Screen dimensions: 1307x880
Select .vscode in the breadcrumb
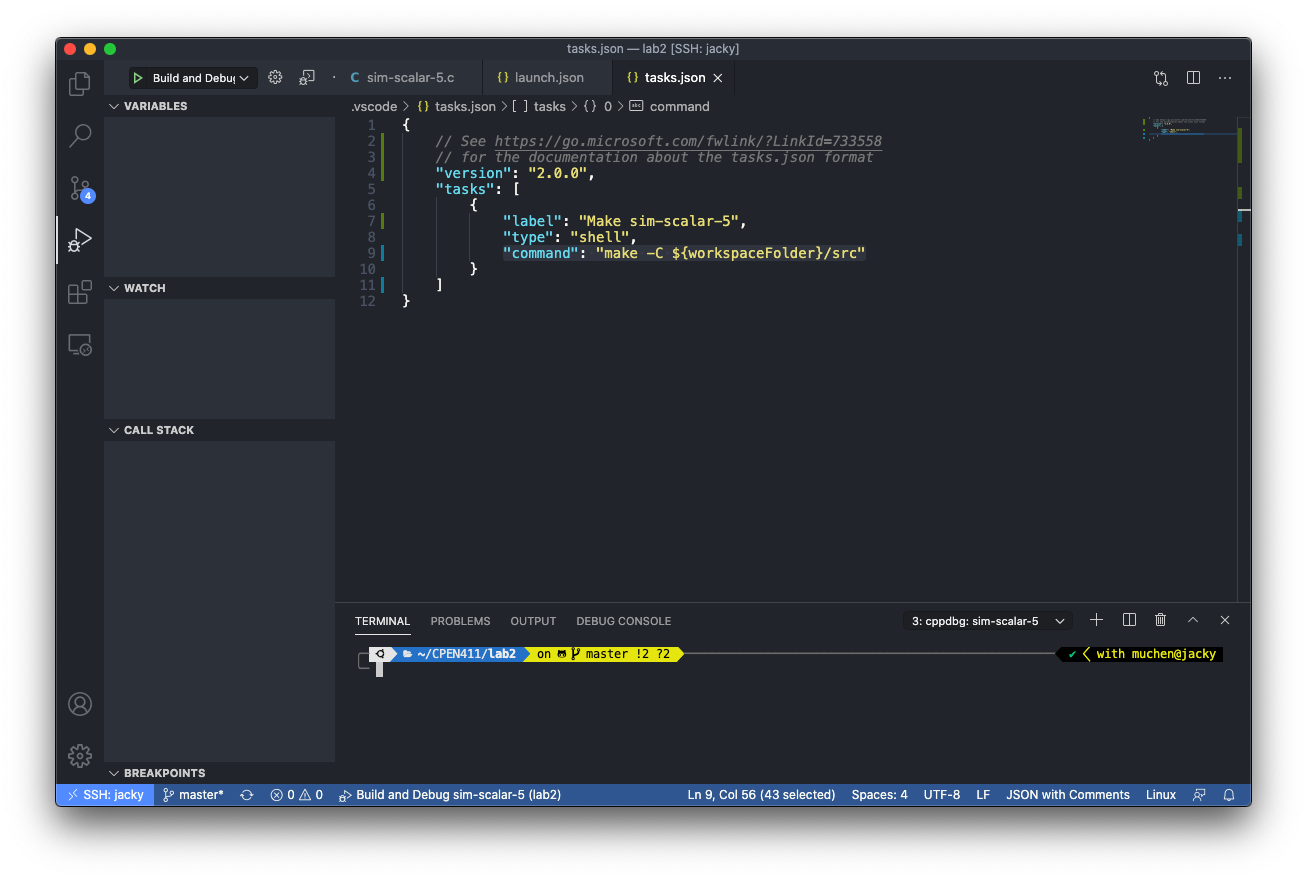[x=374, y=106]
